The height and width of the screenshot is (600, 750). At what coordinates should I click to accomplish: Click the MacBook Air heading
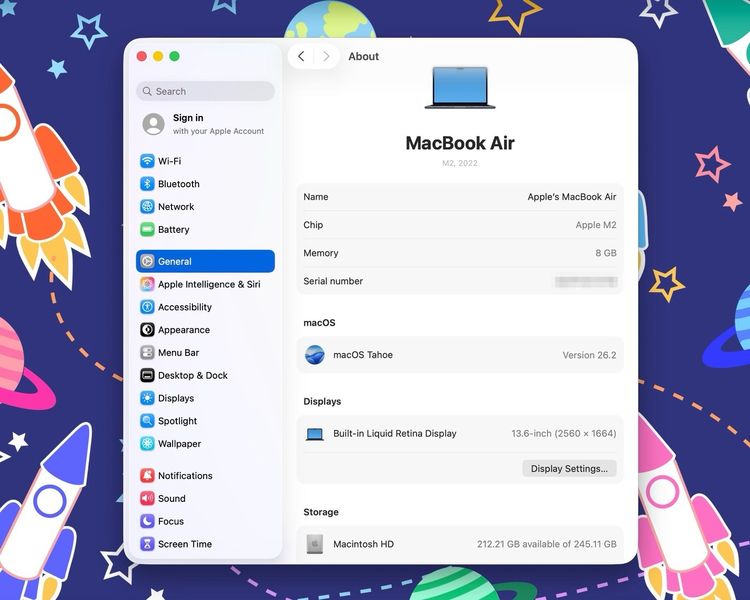coord(460,143)
